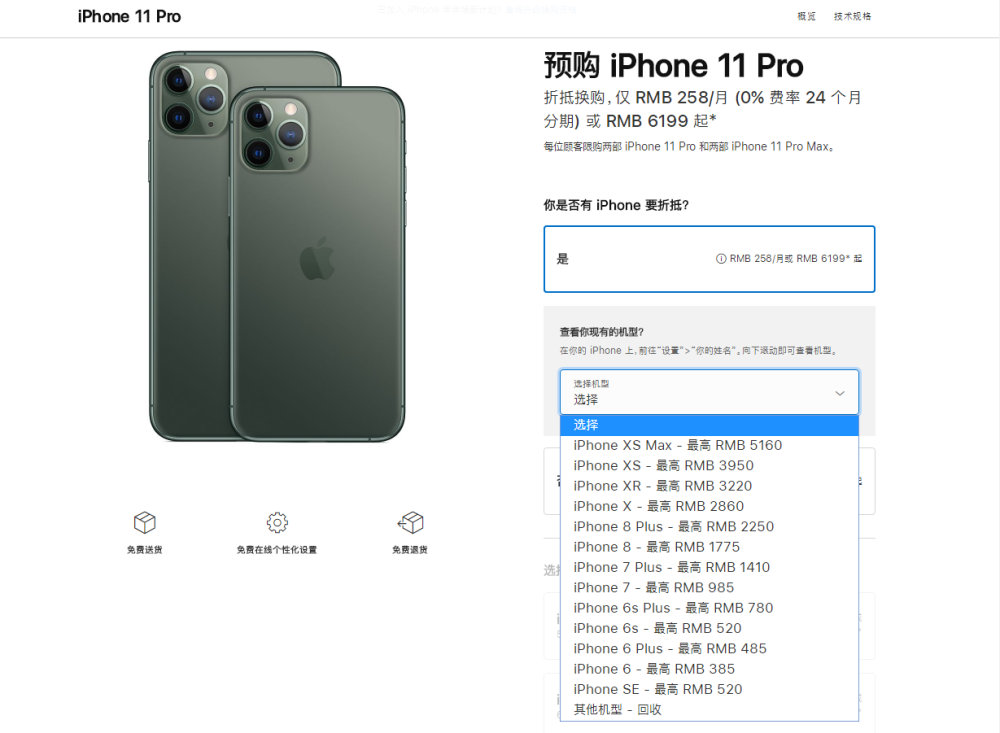This screenshot has height=733, width=1000.
Task: Click the online personalization gear icon
Action: [x=277, y=522]
